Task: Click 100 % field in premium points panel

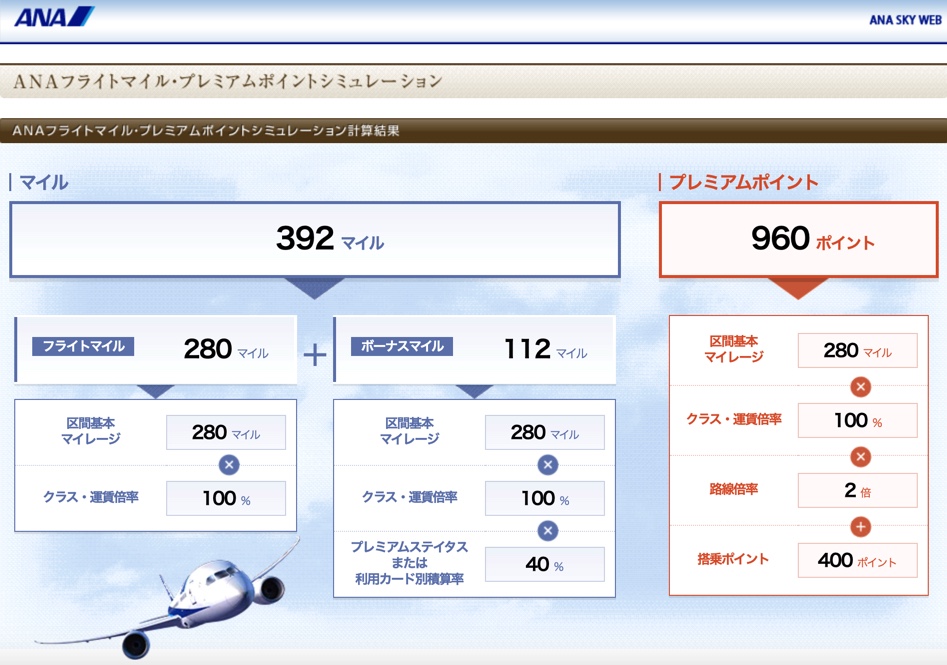Action: click(x=858, y=420)
